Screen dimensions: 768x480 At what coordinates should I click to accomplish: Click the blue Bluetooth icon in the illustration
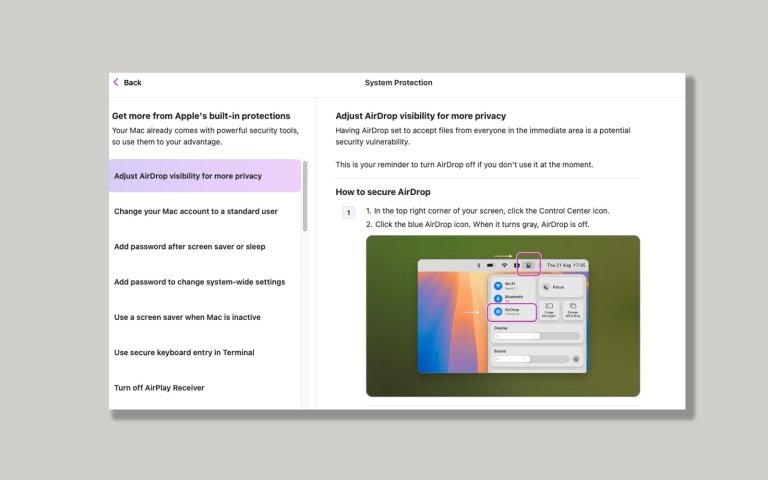(497, 298)
